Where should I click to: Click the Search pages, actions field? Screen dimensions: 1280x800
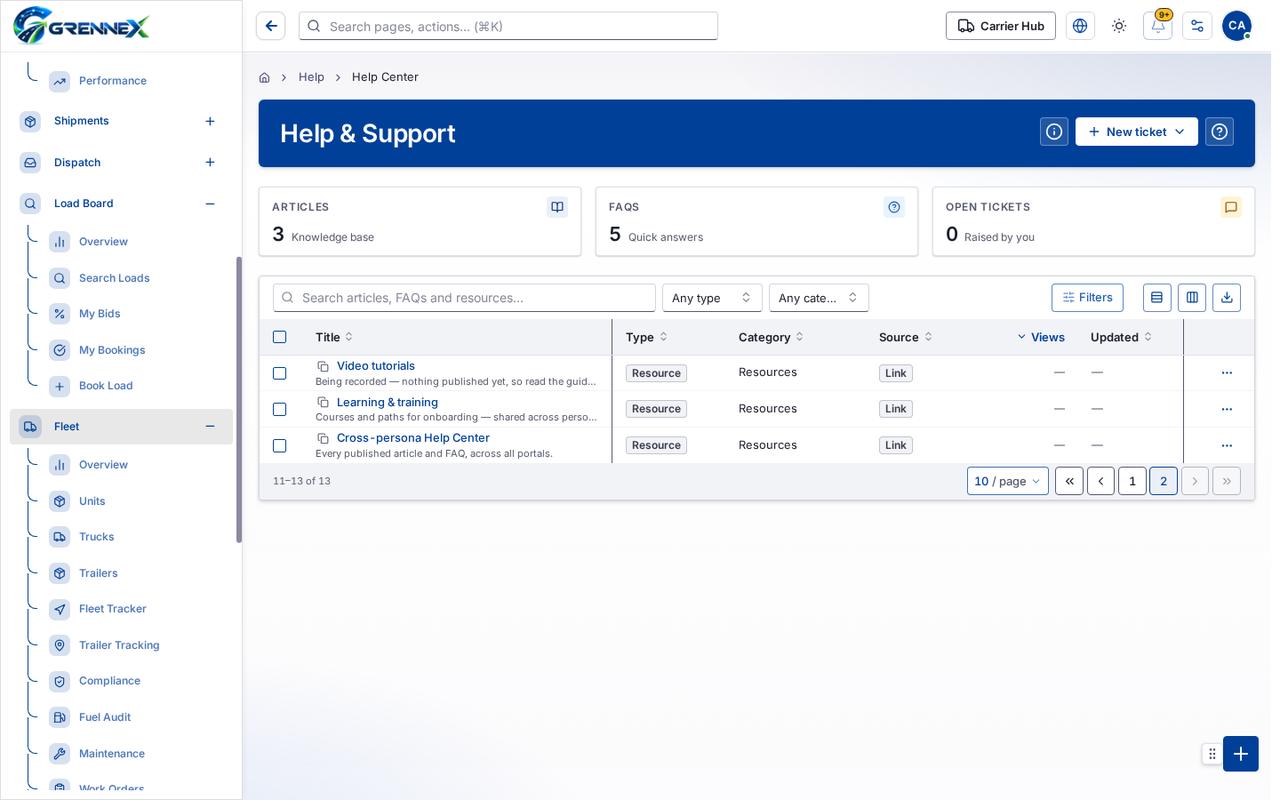tap(508, 26)
